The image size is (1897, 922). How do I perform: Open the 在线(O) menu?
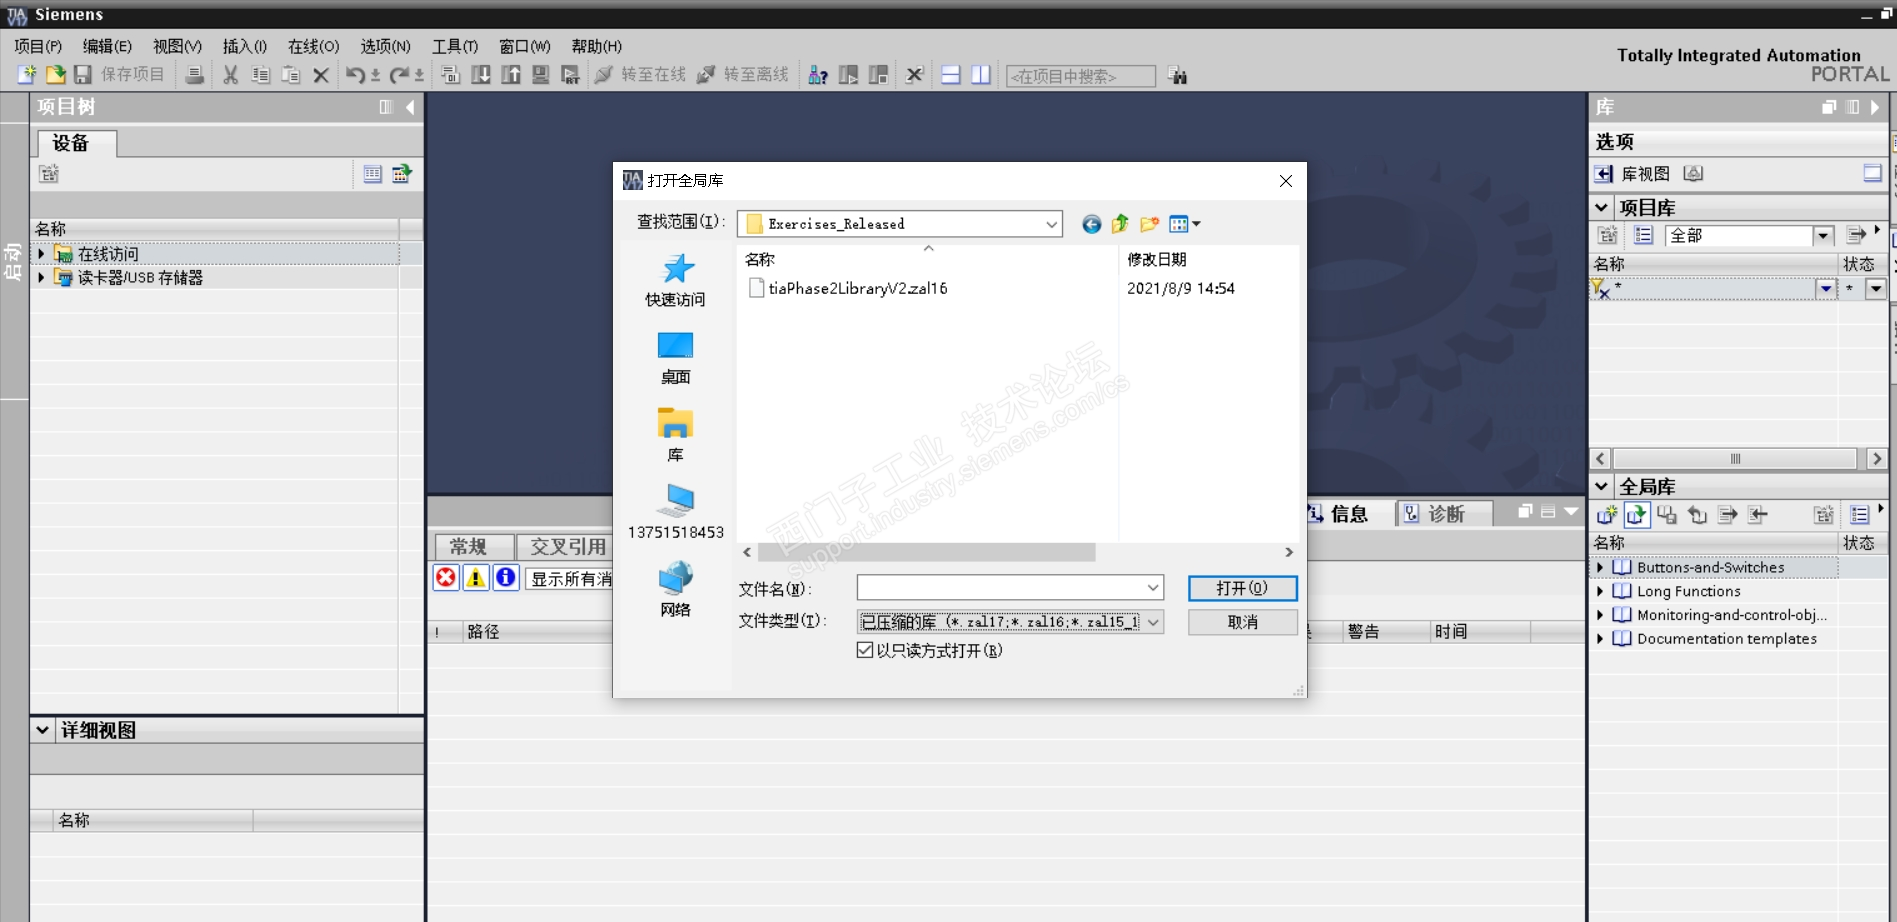[x=313, y=46]
